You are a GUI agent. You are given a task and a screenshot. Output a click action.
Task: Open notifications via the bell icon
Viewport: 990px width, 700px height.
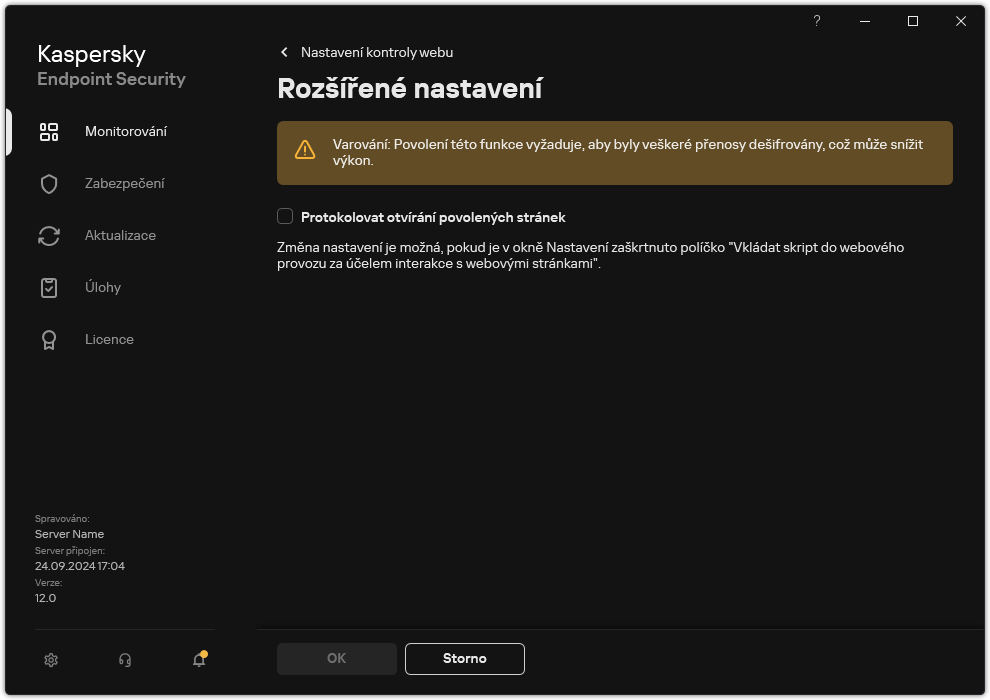(198, 660)
